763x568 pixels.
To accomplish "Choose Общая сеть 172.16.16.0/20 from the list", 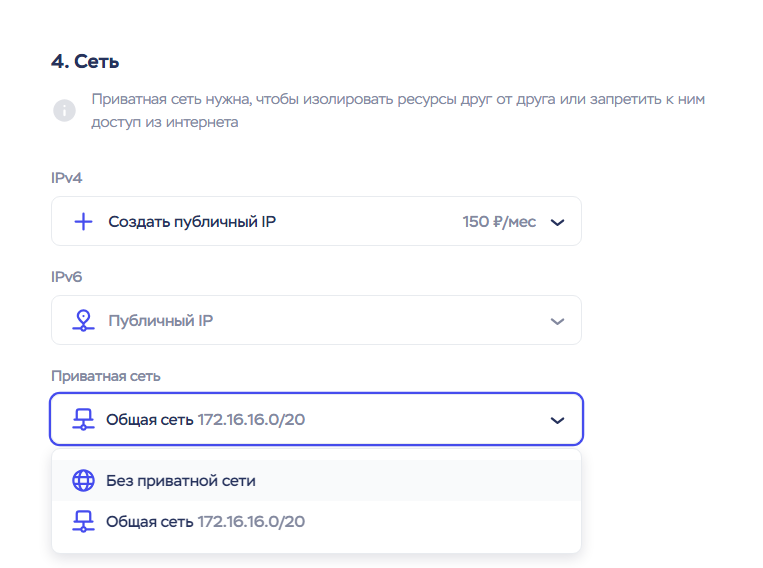I will [x=205, y=521].
